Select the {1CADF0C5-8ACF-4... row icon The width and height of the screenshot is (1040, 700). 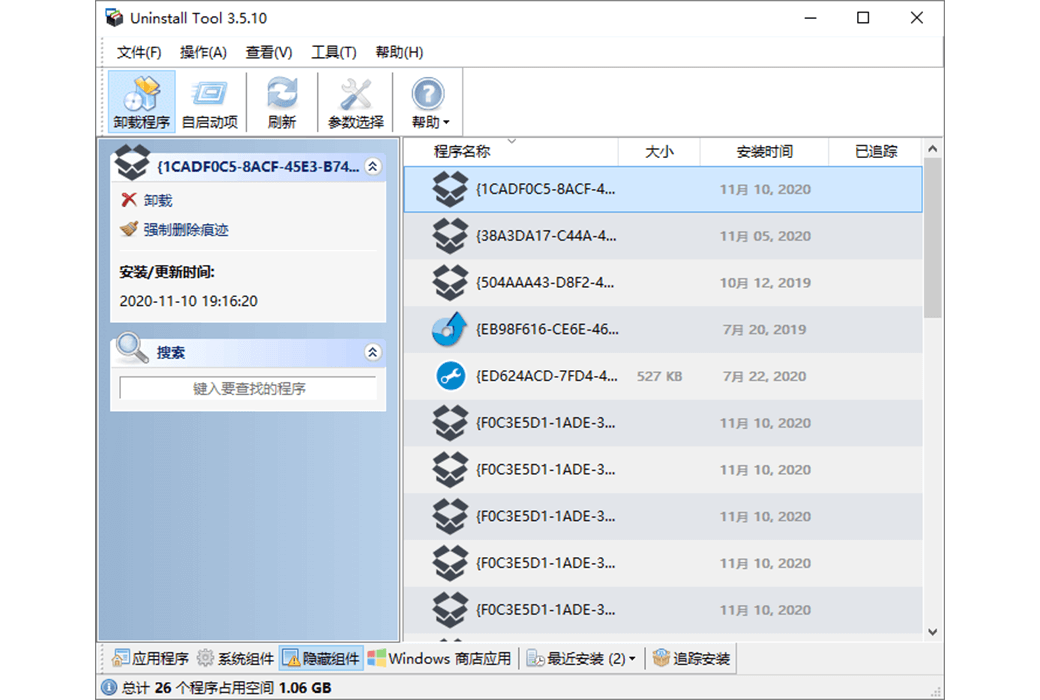click(450, 189)
